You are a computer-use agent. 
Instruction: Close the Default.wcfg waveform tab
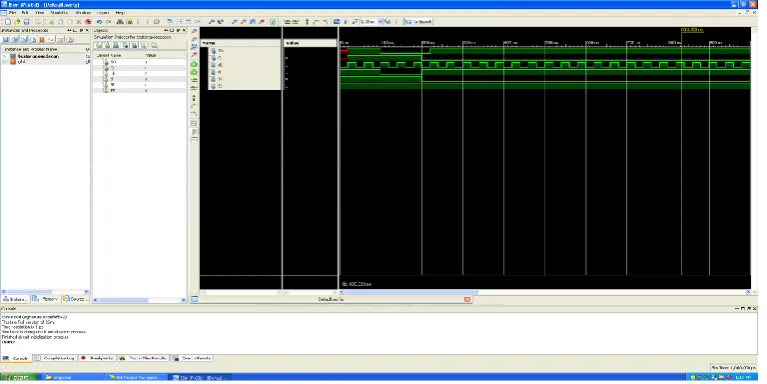point(467,299)
